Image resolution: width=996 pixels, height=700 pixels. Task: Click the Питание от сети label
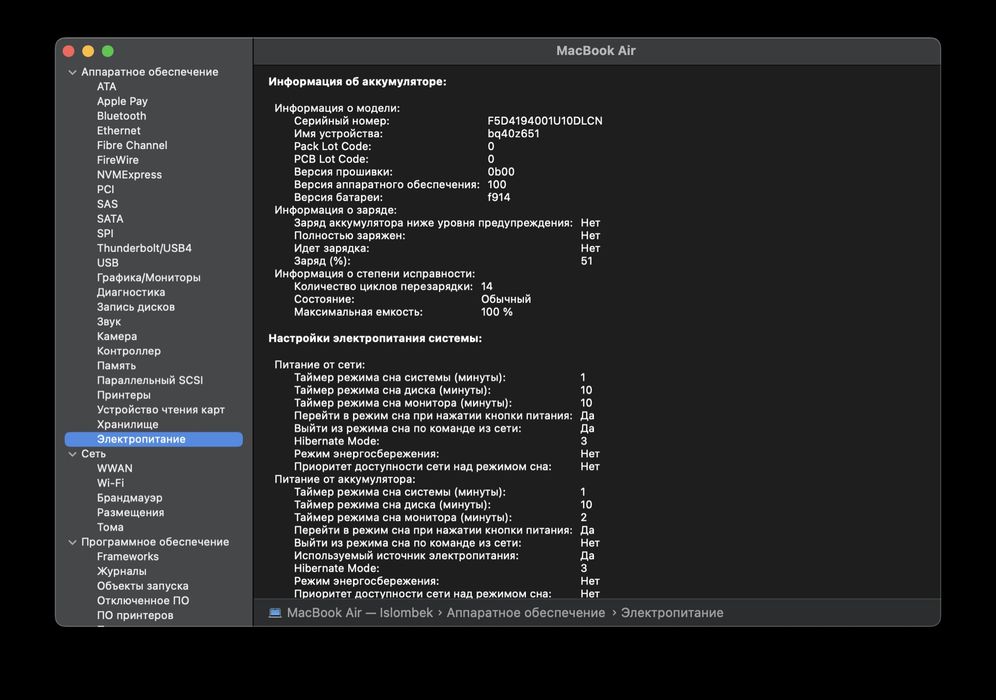pos(320,365)
